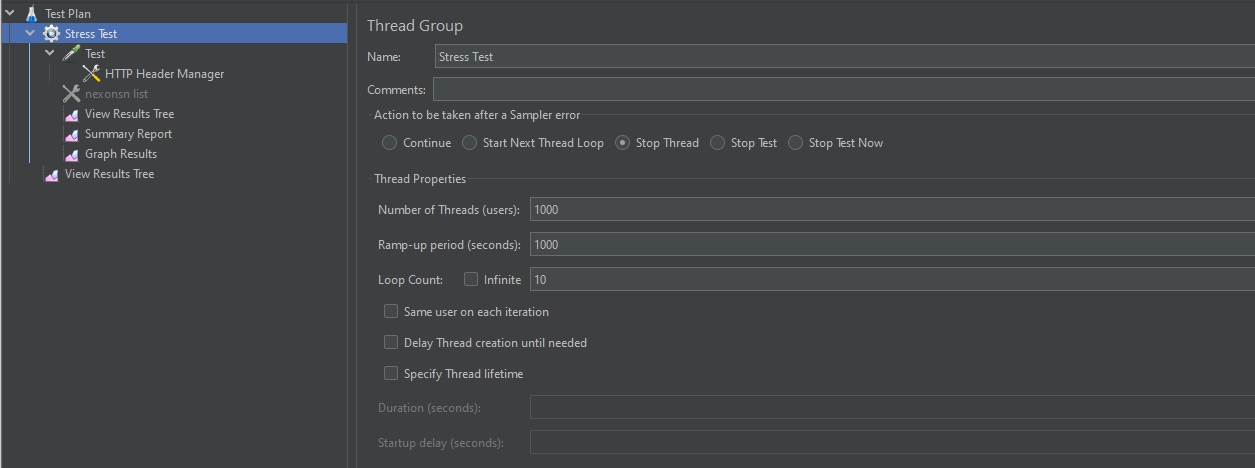The image size is (1255, 468).
Task: Click the Stress Test gear icon
Action: pyautogui.click(x=51, y=34)
